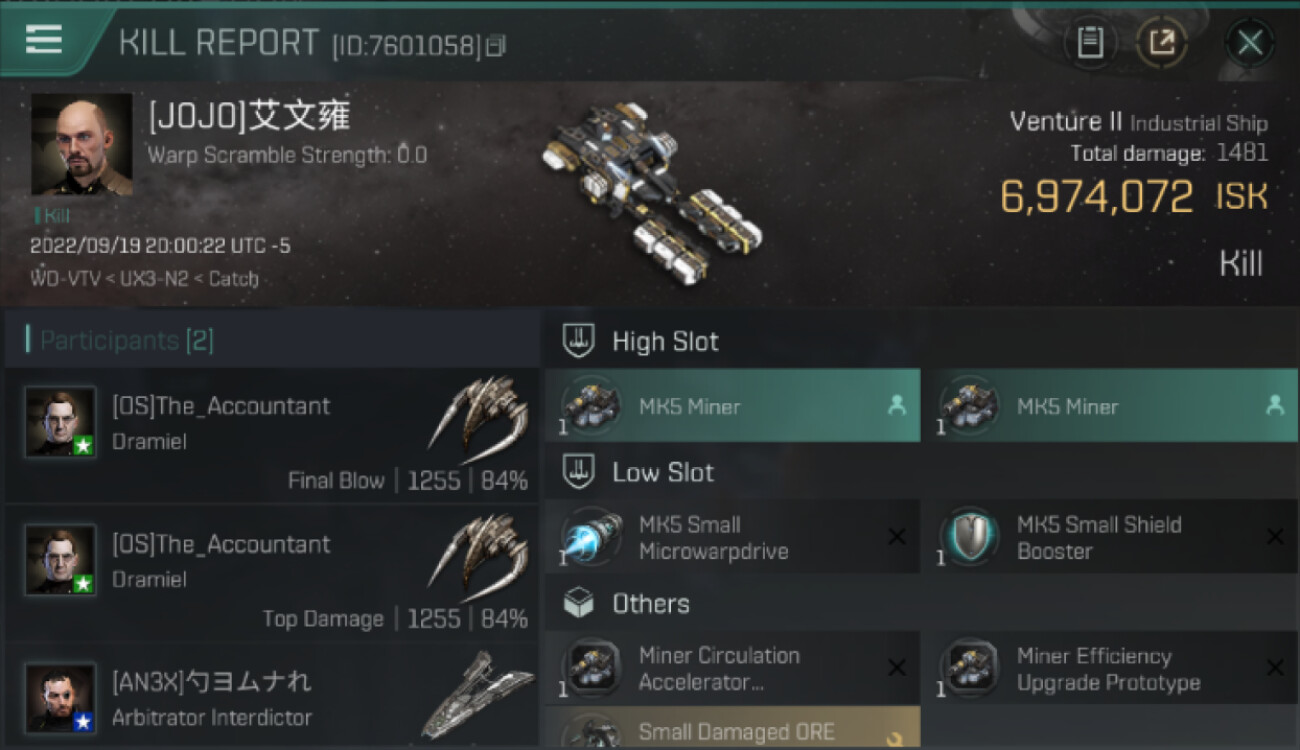The height and width of the screenshot is (750, 1300).
Task: Click MK5 Small Microwarpdrive item
Action: 733,538
